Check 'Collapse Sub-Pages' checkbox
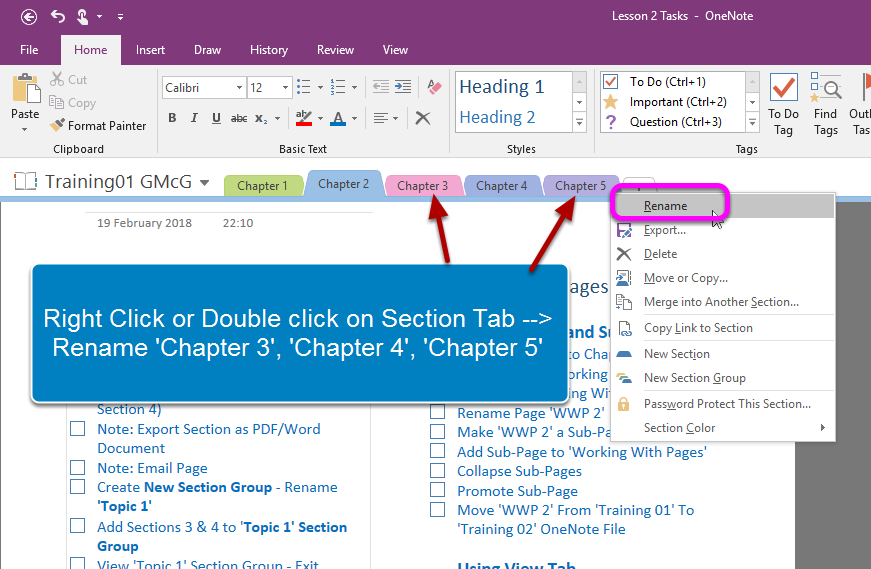This screenshot has width=871, height=569. tap(438, 471)
